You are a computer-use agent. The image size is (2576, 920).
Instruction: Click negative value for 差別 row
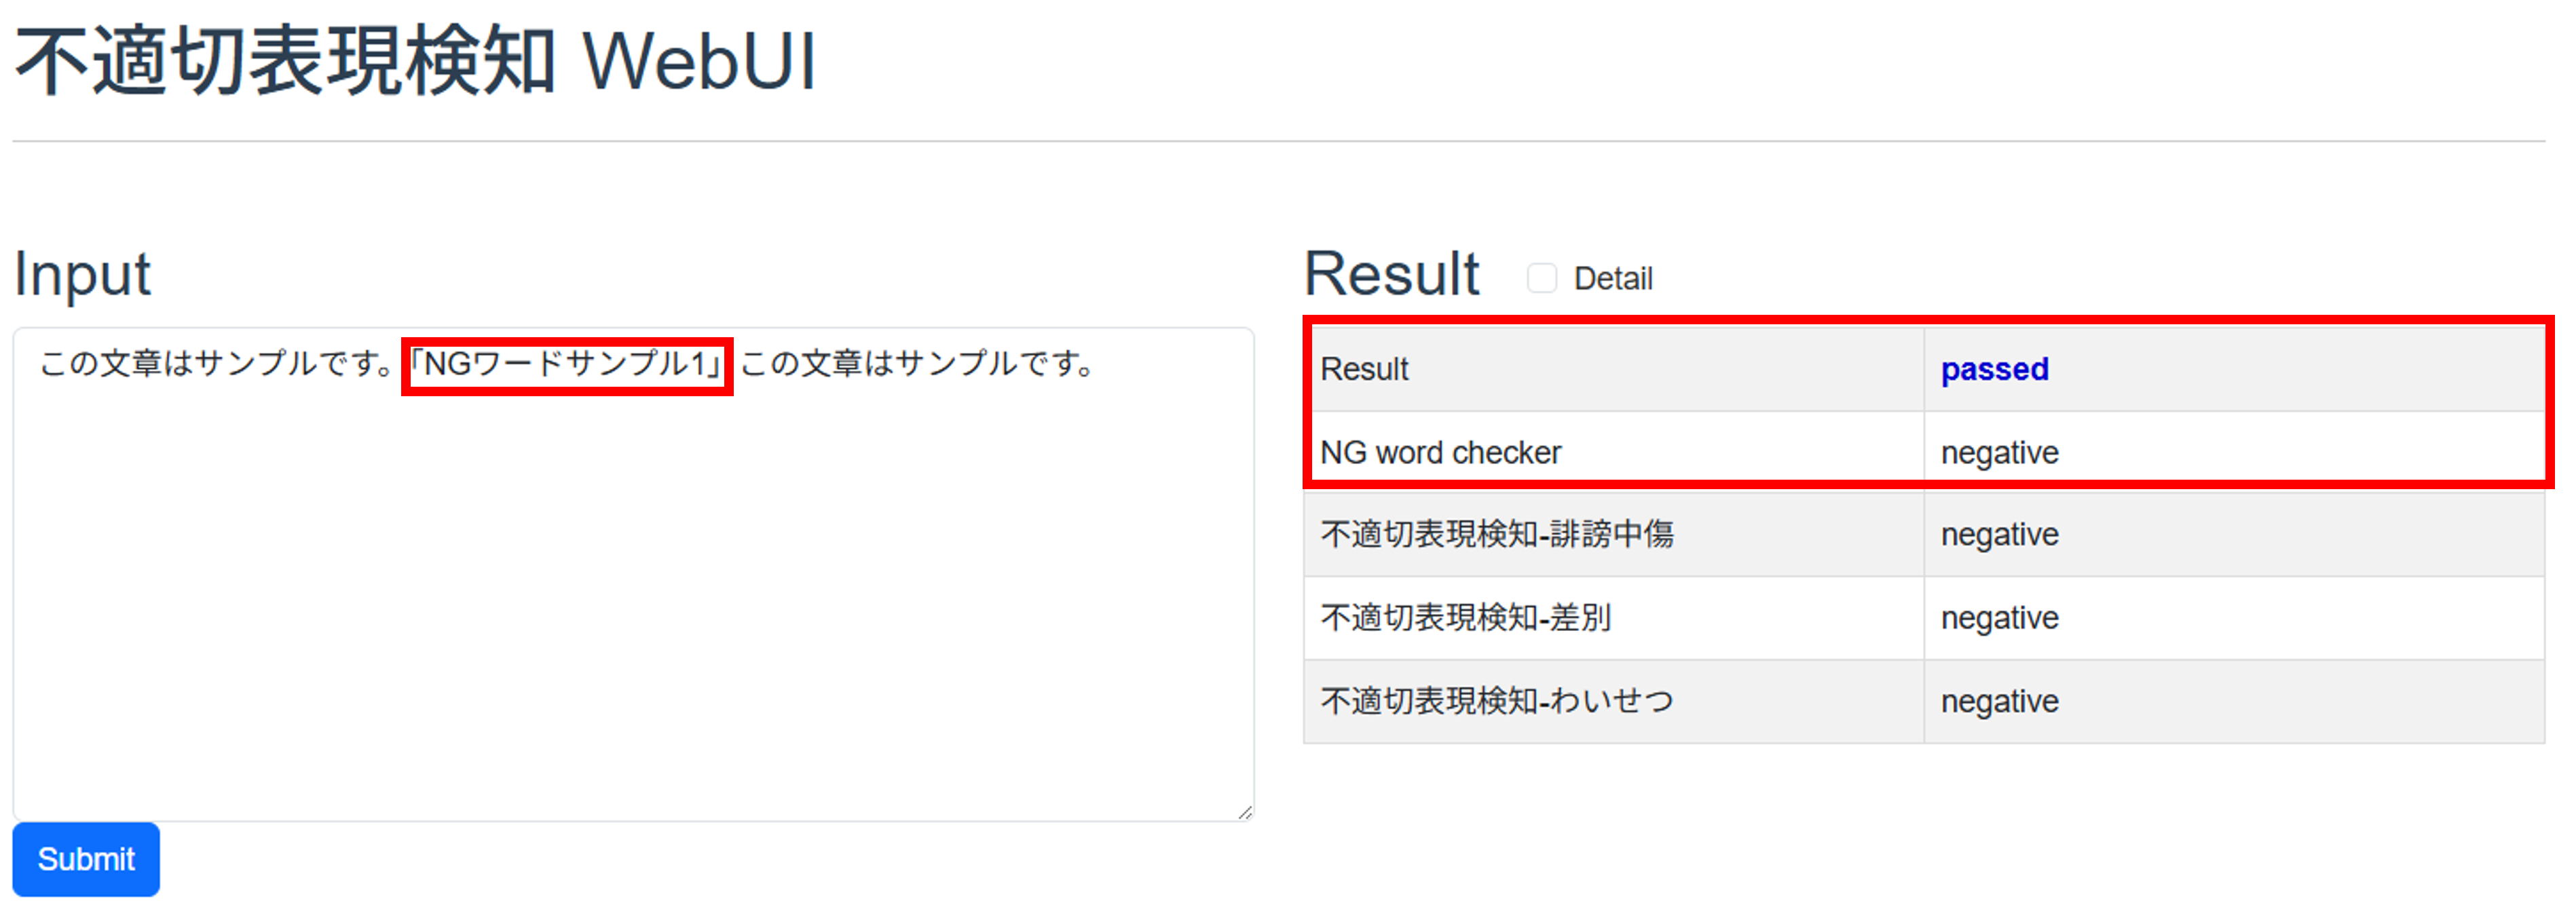coord(1999,618)
